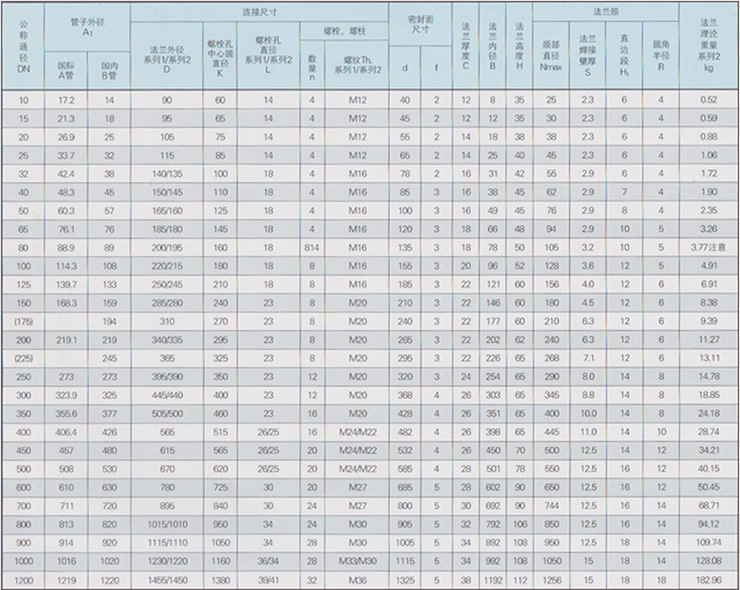Select the 814 bolt count cell

pos(311,245)
